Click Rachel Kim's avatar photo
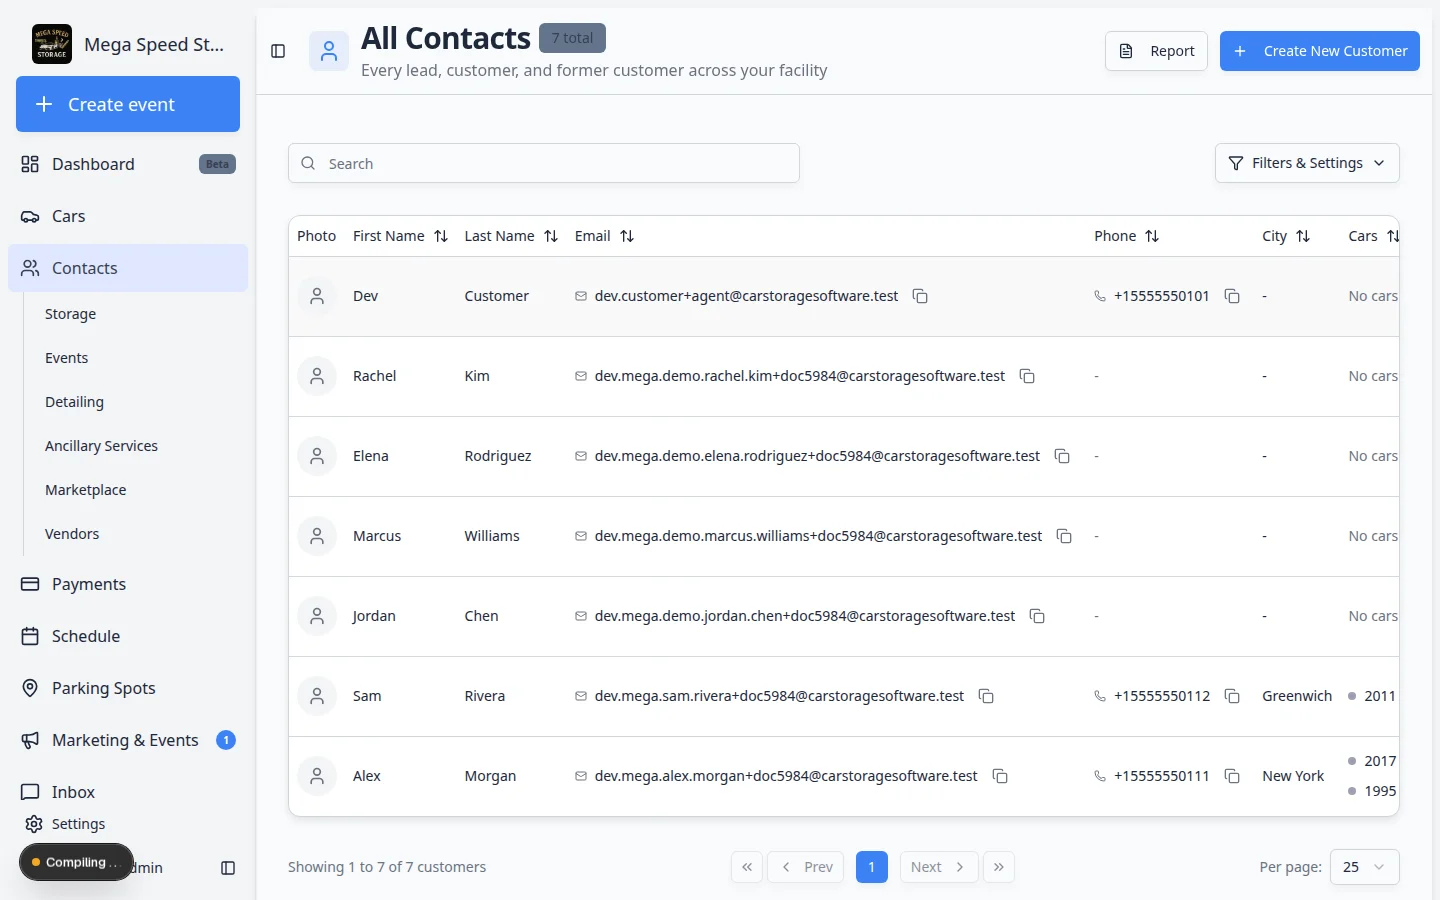This screenshot has width=1440, height=900. 317,376
